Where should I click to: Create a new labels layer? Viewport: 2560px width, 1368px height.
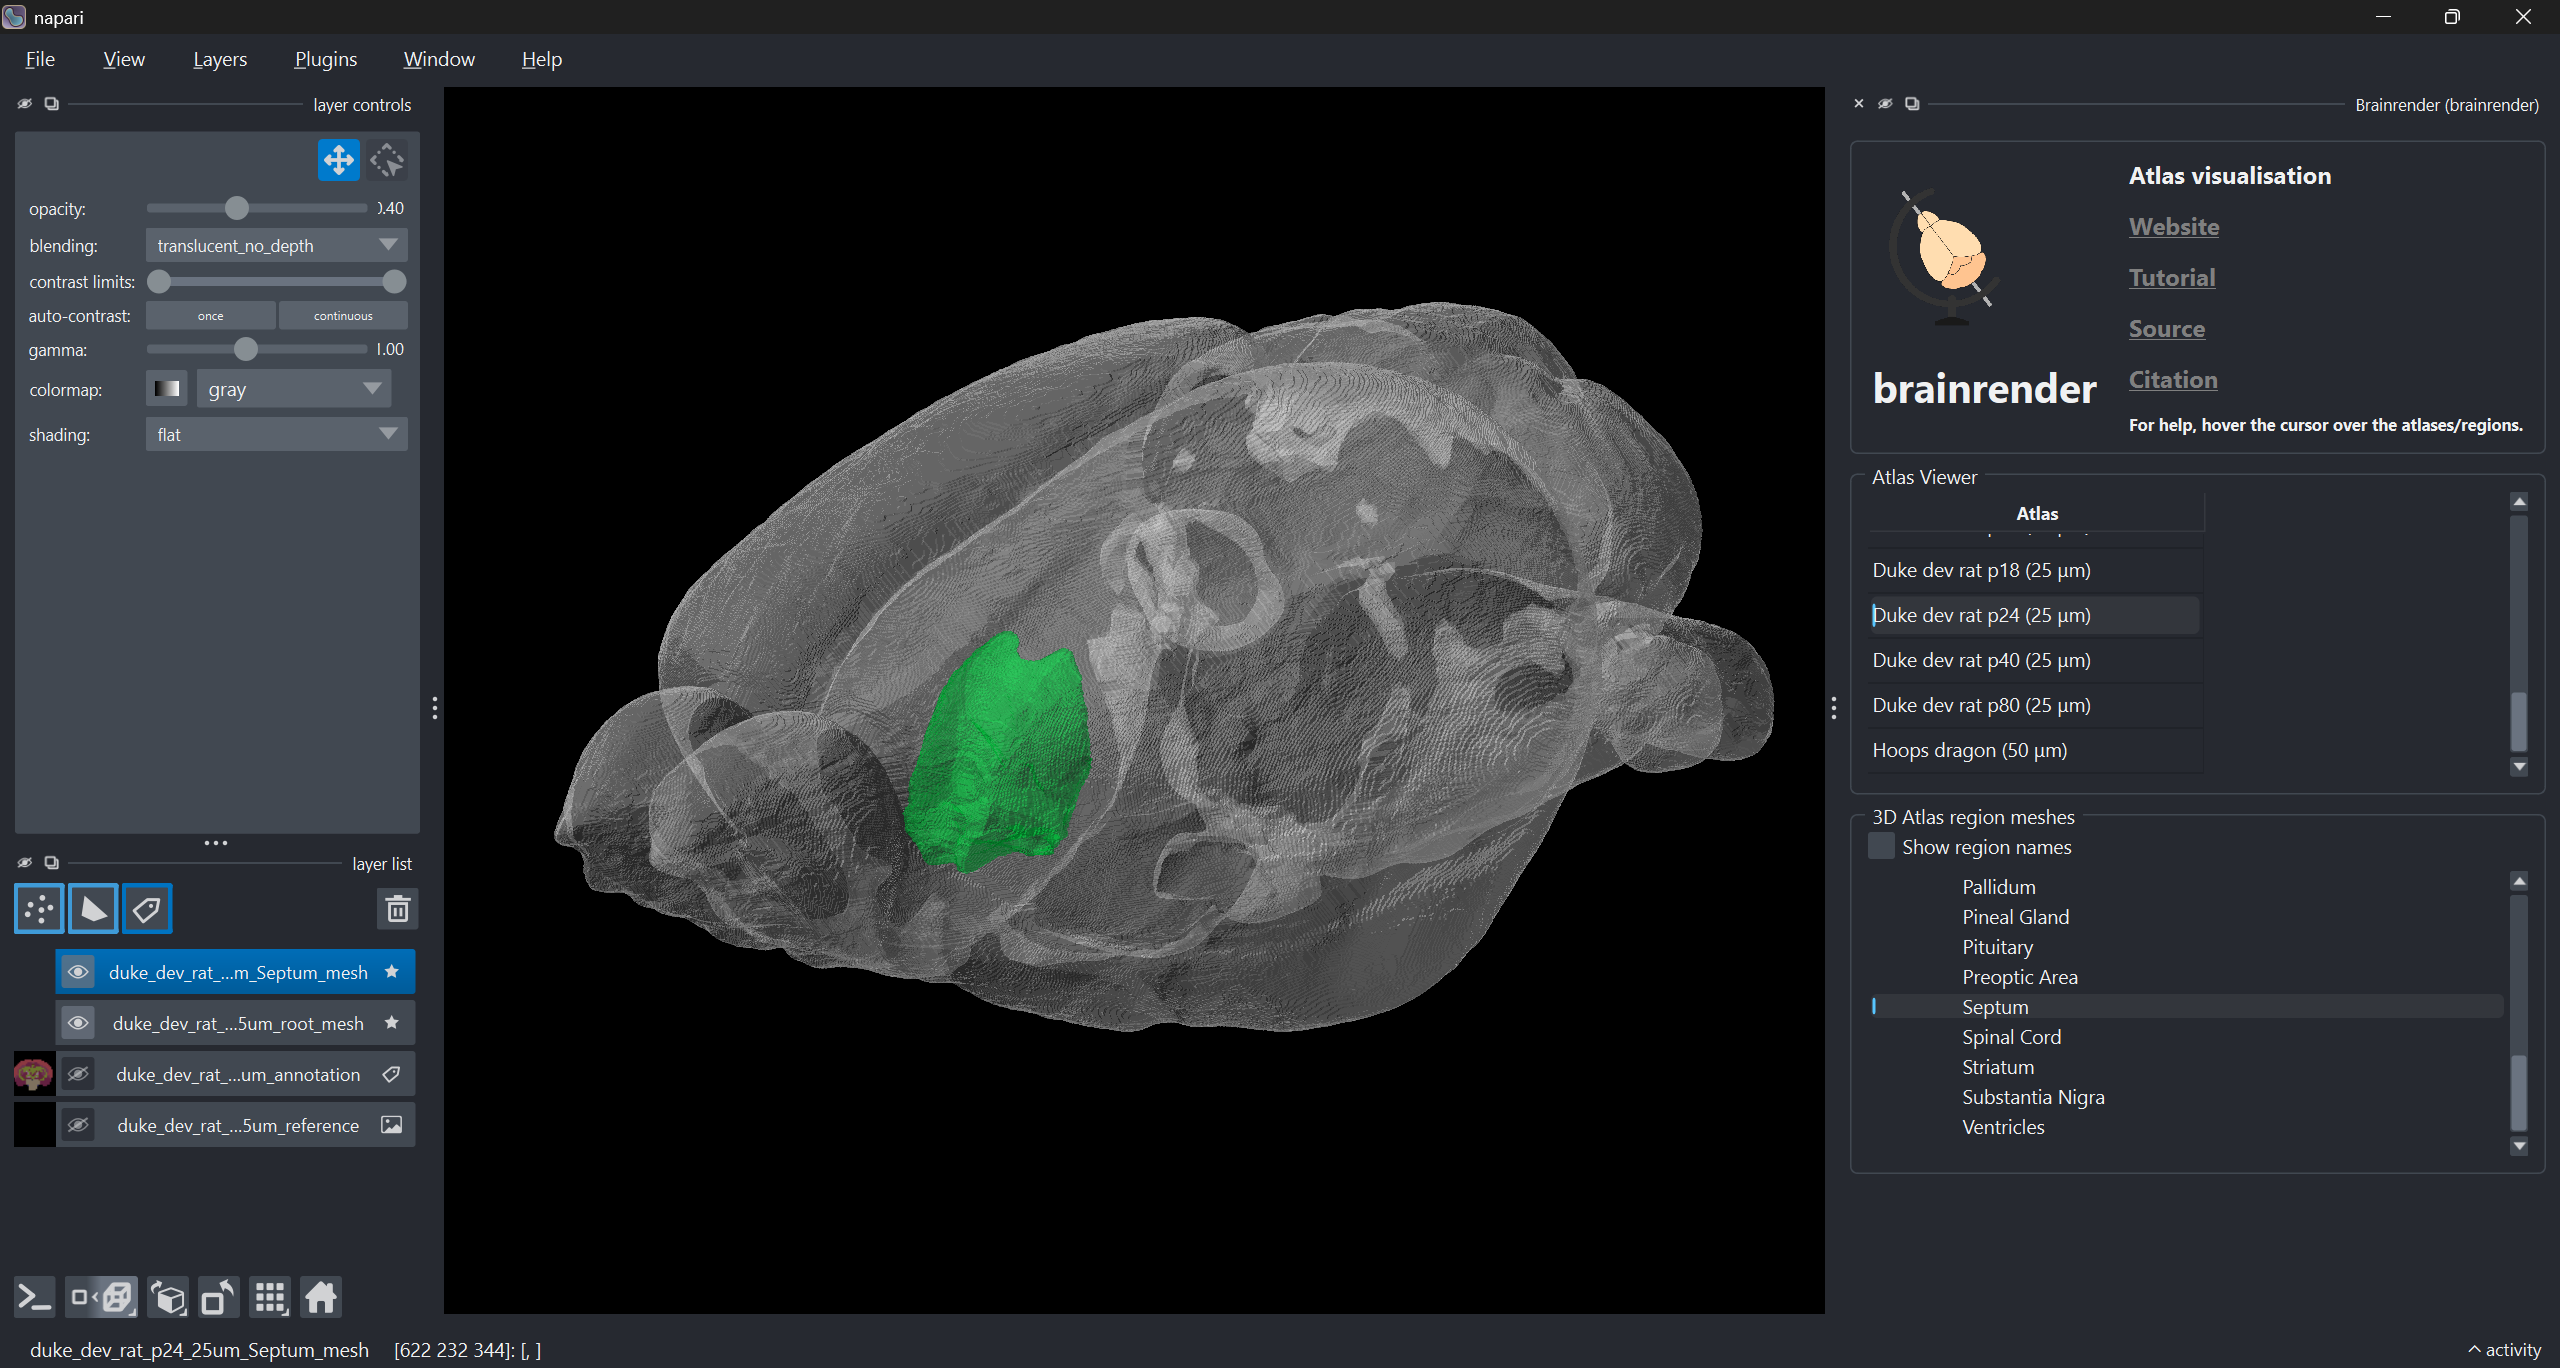[x=147, y=909]
